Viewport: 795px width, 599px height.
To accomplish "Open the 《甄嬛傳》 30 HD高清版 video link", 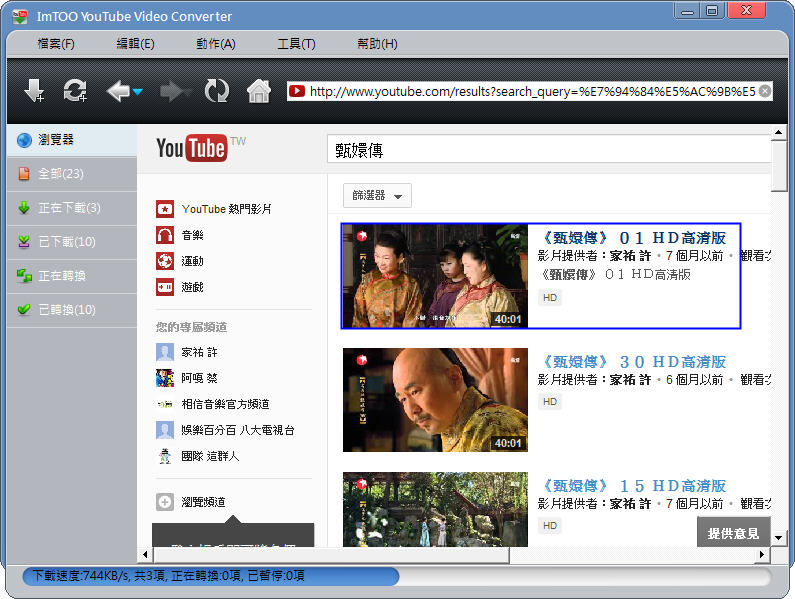I will (633, 362).
